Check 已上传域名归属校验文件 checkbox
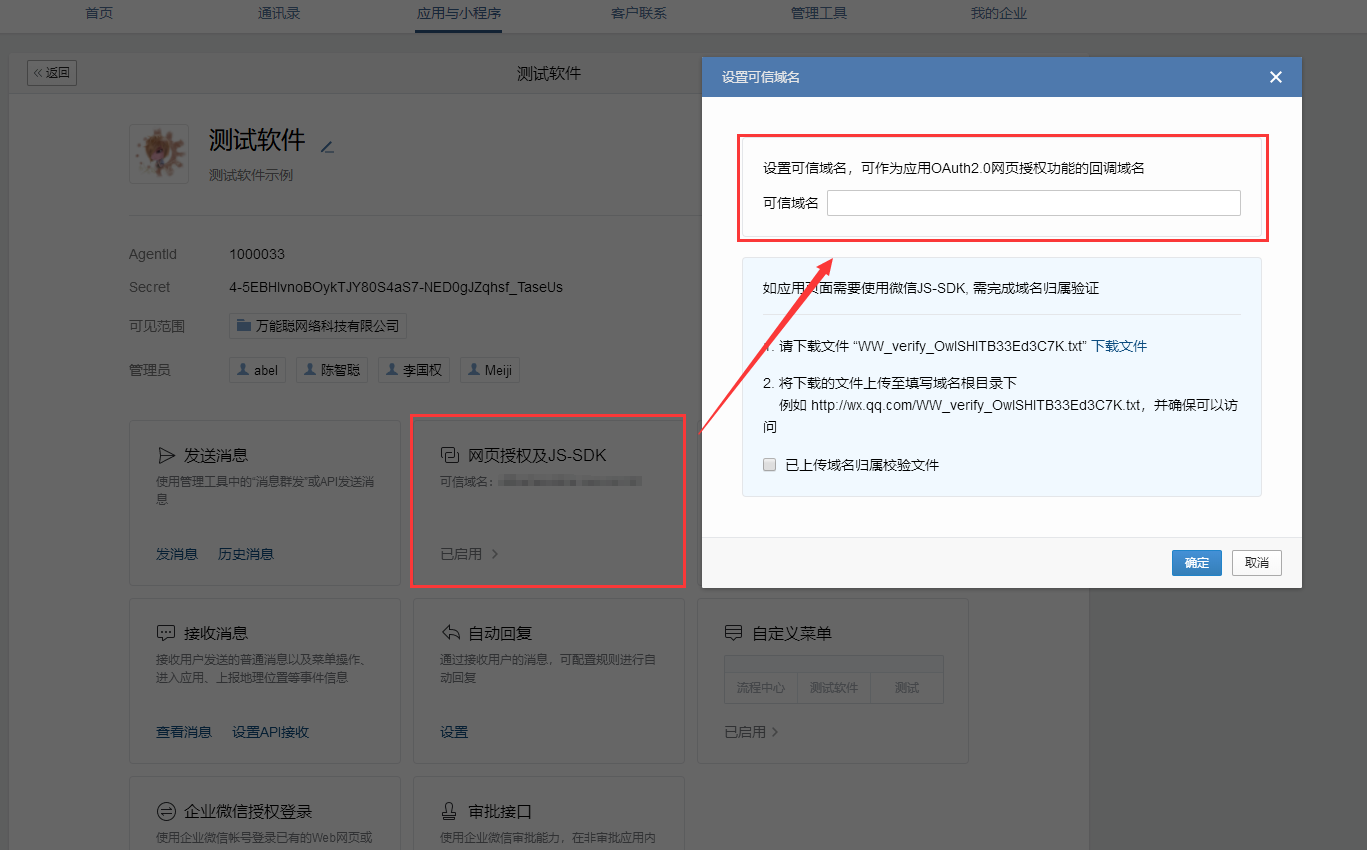Screen dimensions: 1367x850 click(x=769, y=464)
